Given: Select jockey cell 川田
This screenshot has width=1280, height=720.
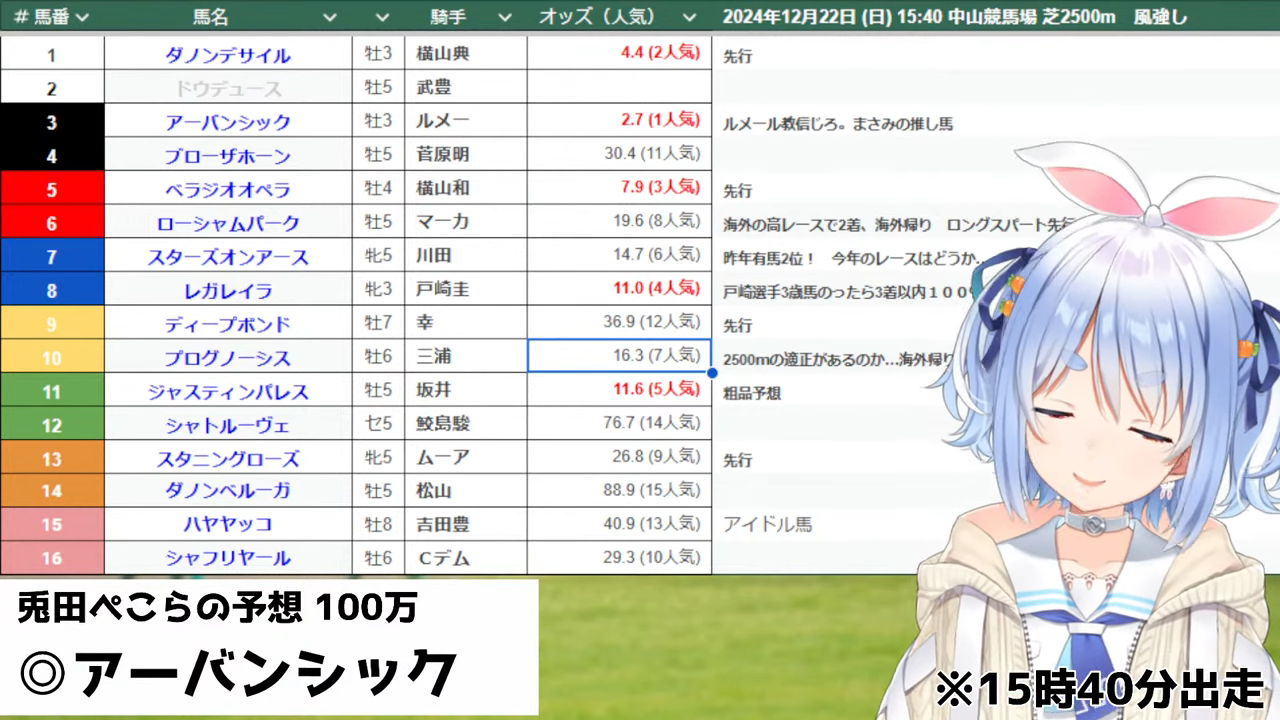Looking at the screenshot, I should (x=466, y=256).
